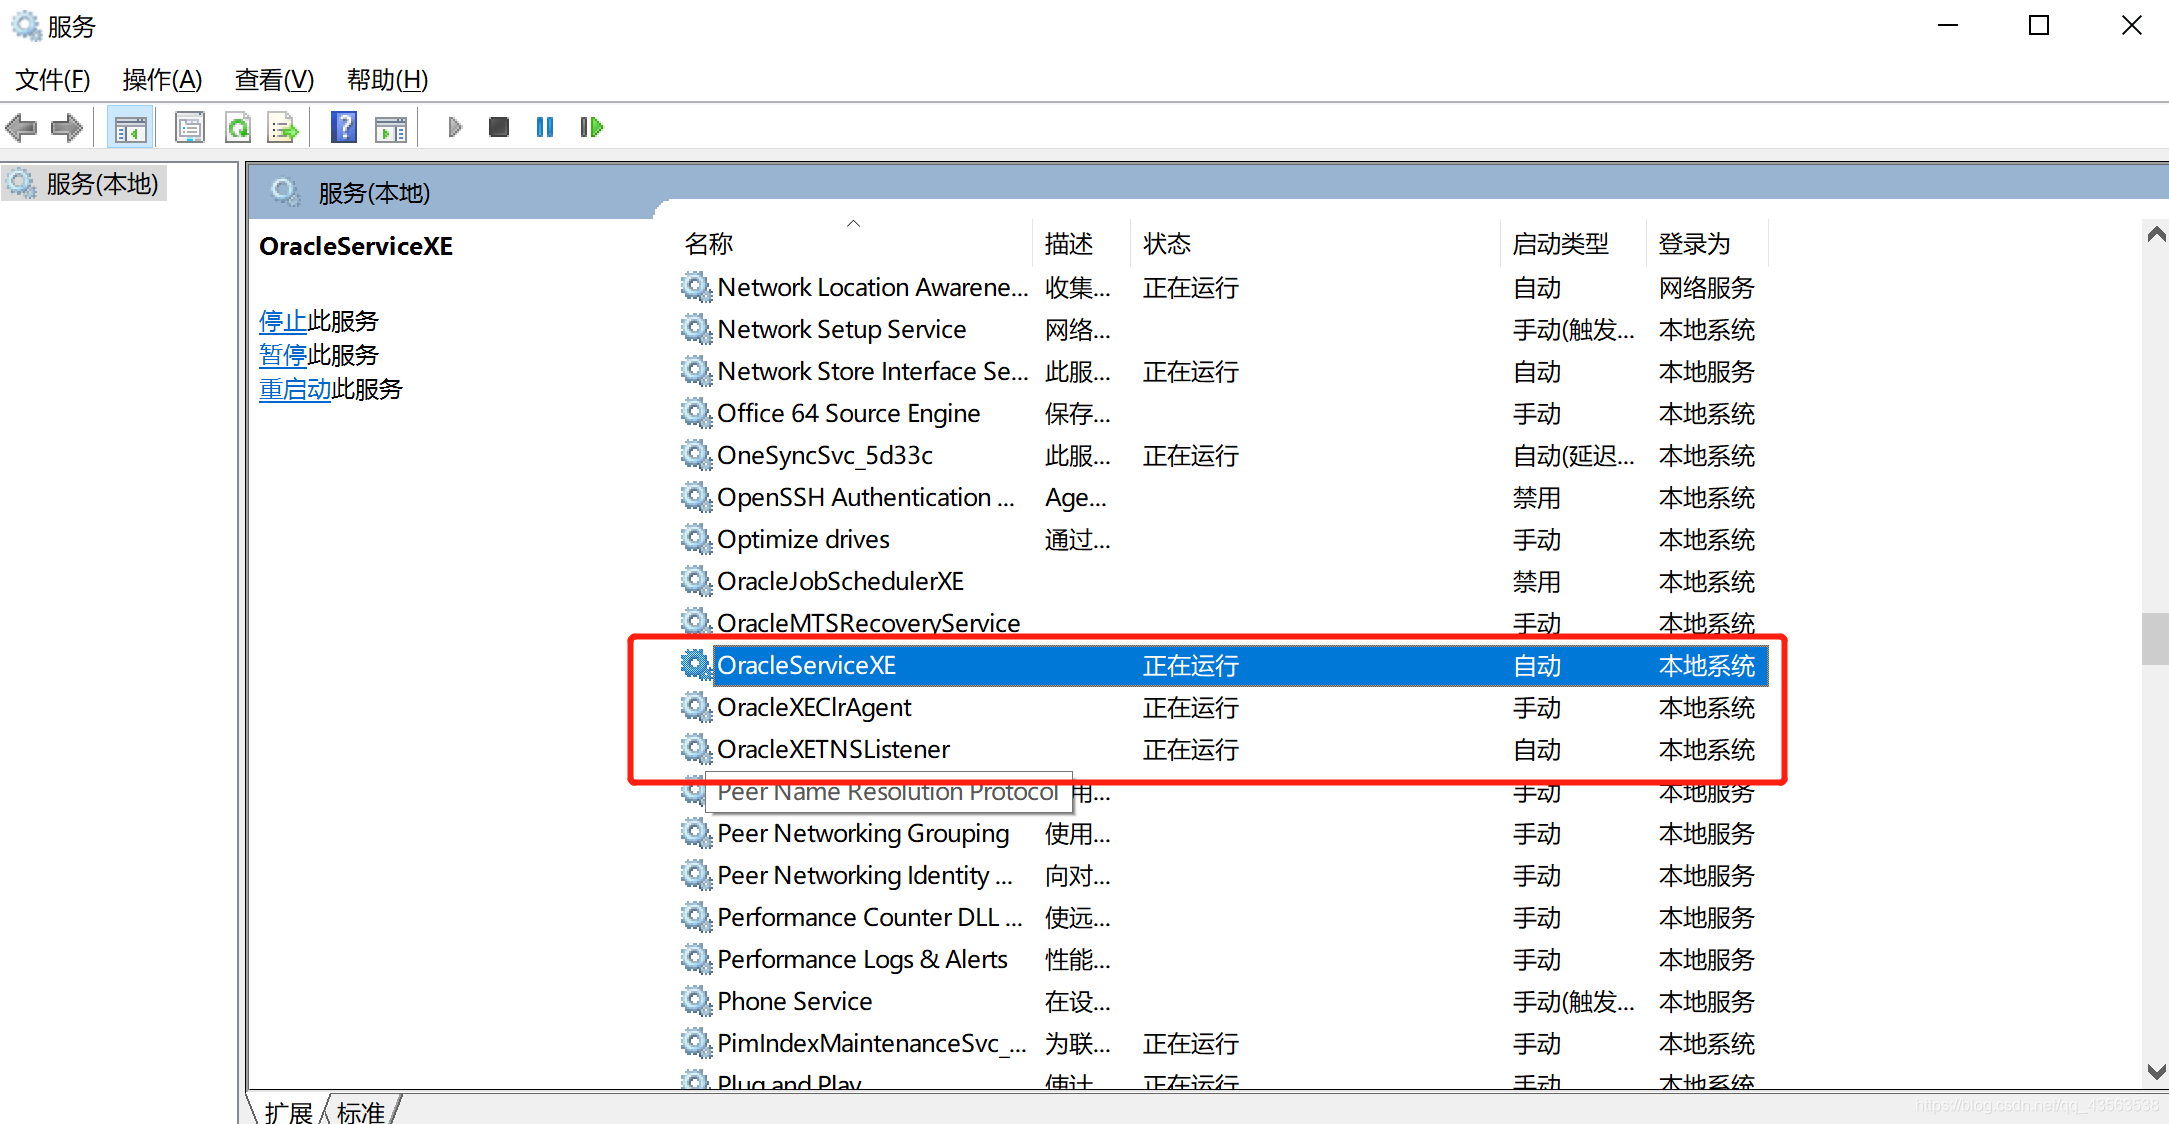Click gear icon beside OneSyncSvc_5d33c
Viewport: 2169px width, 1124px height.
[x=696, y=454]
